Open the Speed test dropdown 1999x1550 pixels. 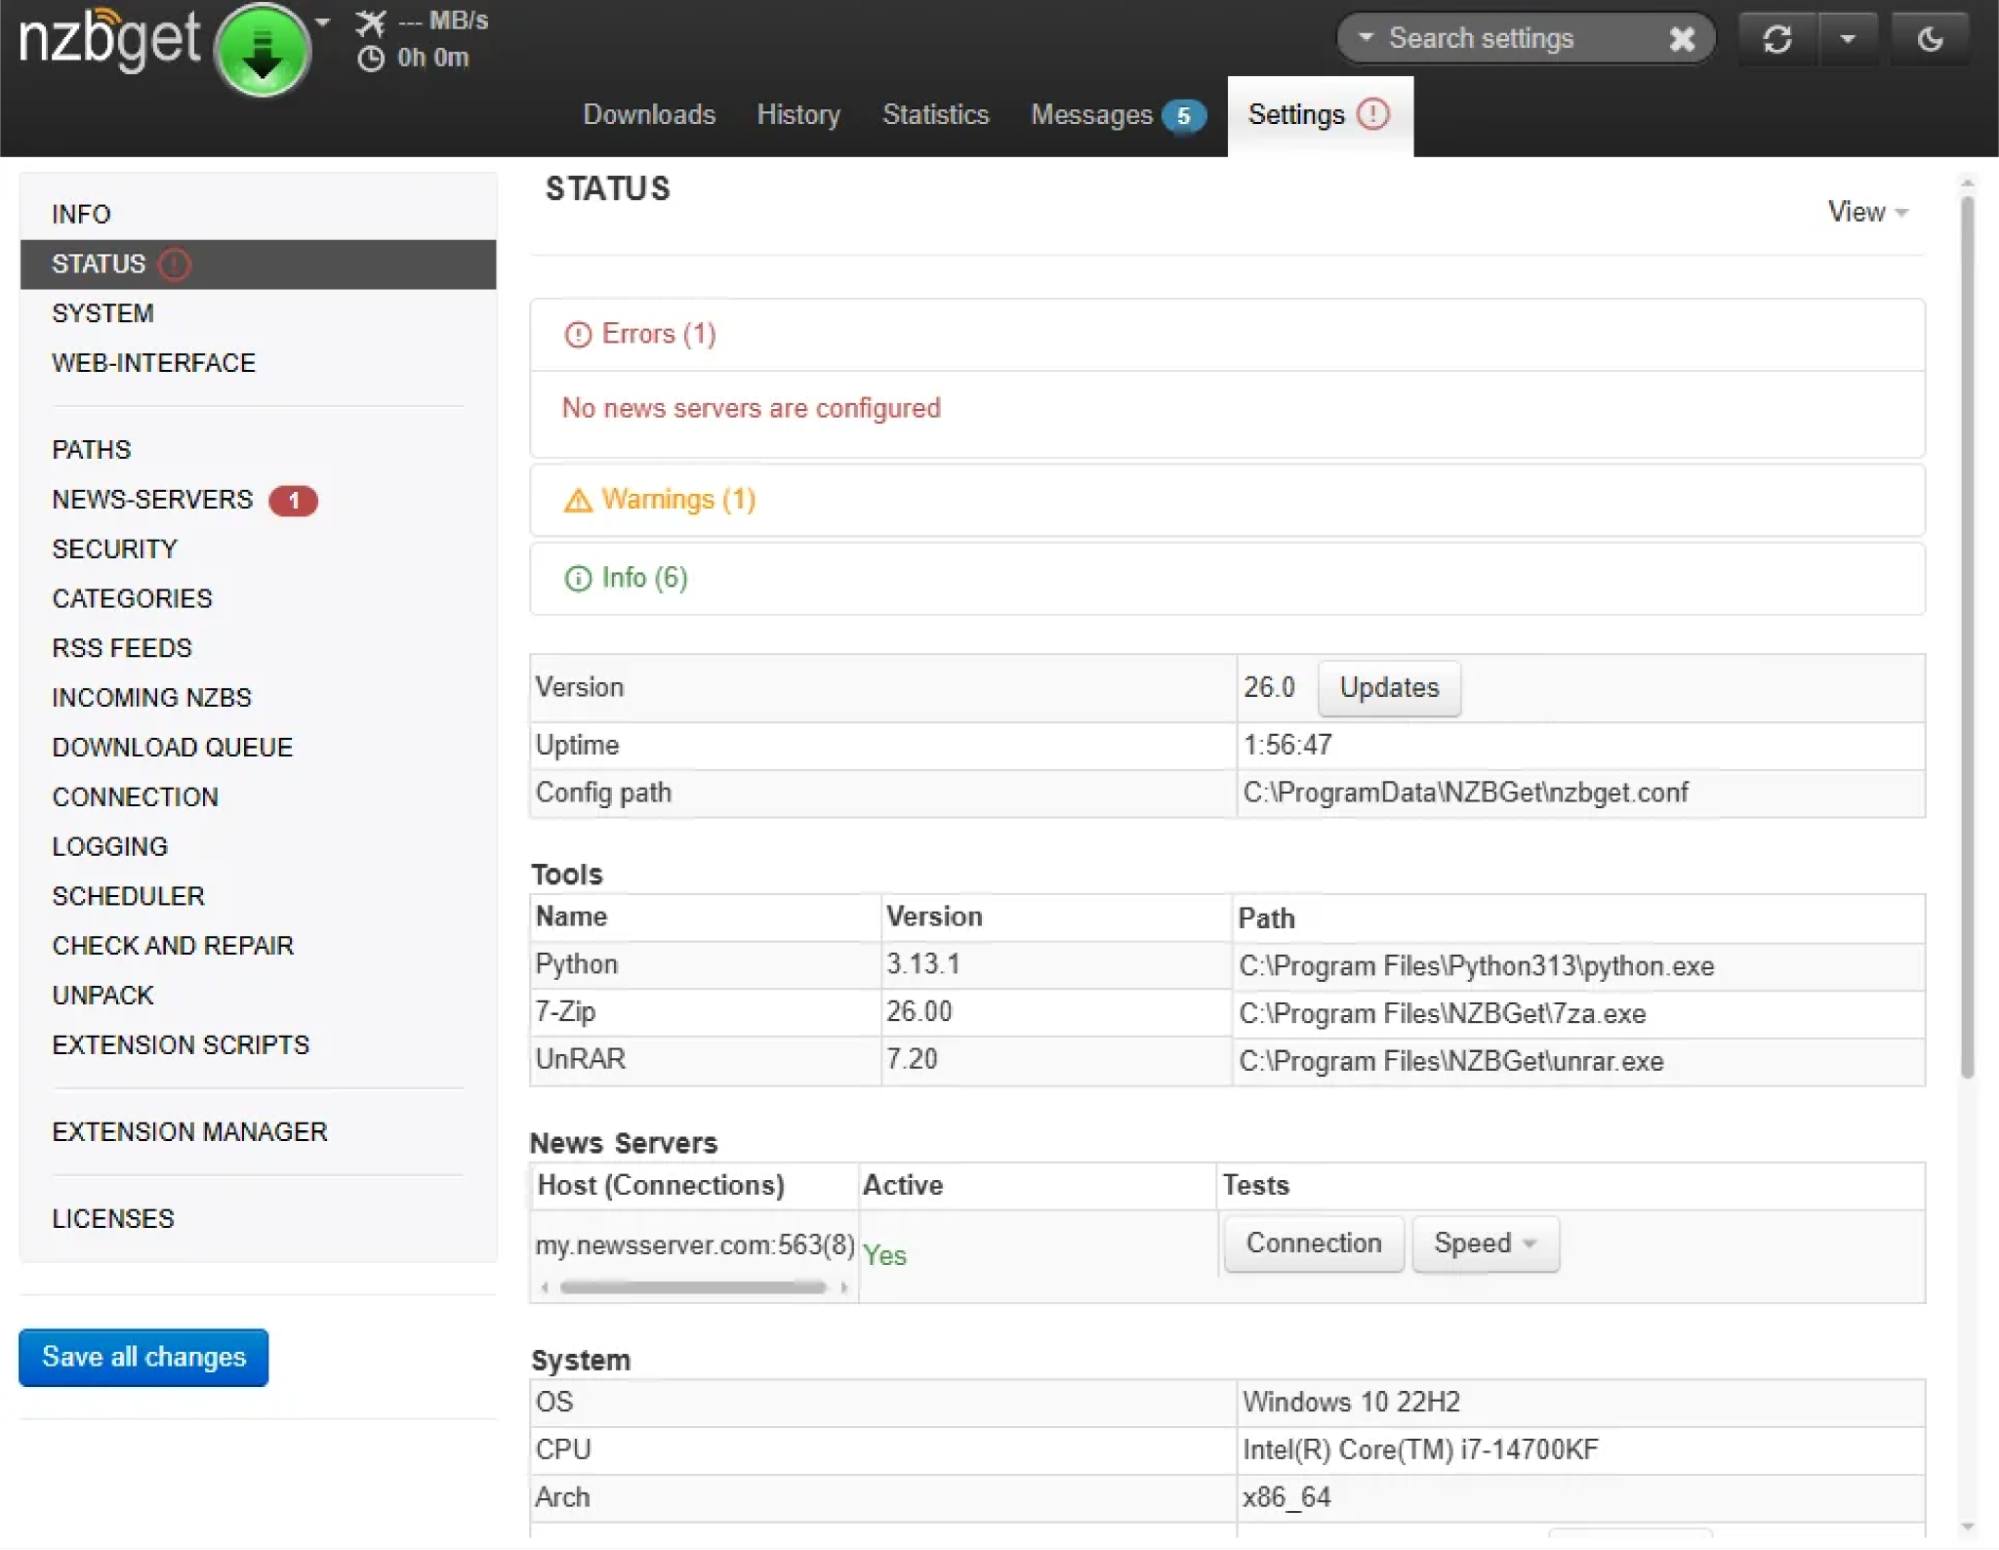(x=1484, y=1243)
